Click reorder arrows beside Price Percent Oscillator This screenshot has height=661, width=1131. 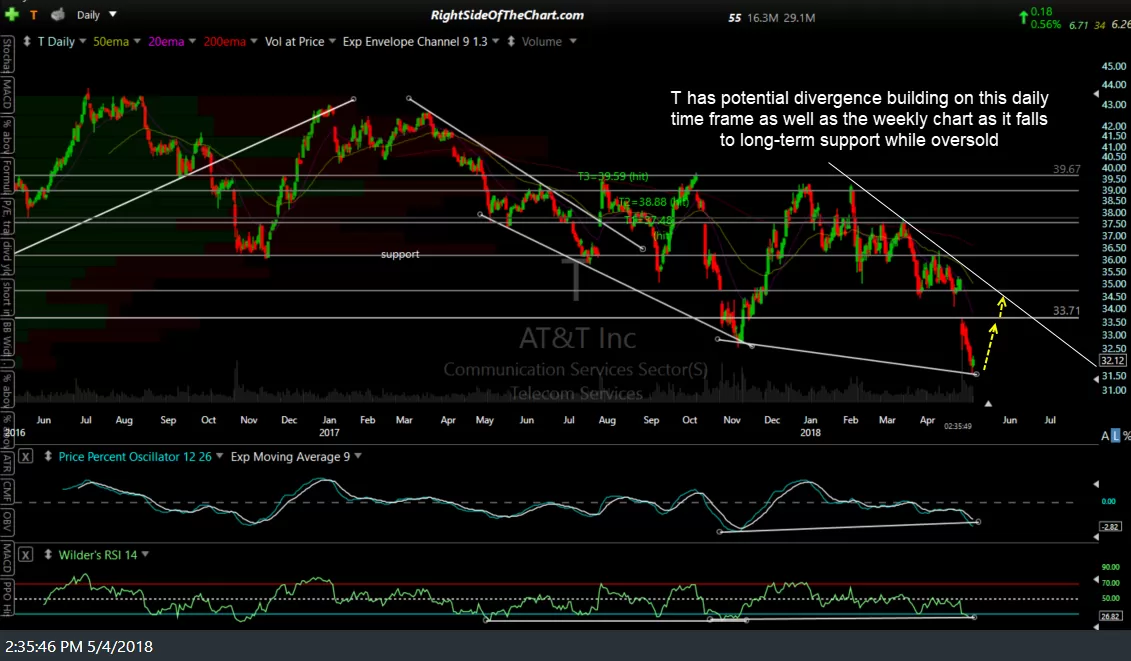pos(48,456)
